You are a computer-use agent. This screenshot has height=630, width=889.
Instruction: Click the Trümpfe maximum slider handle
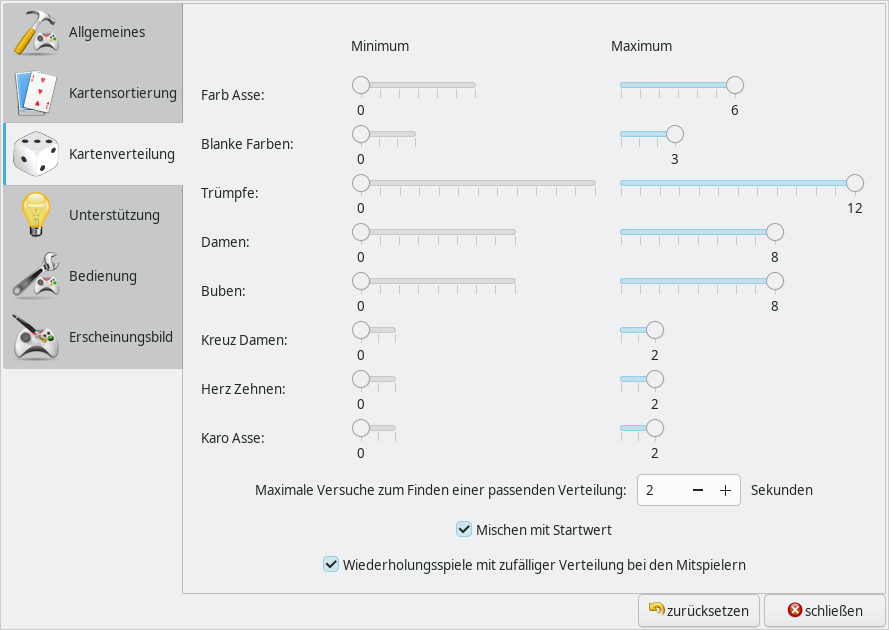(x=854, y=183)
